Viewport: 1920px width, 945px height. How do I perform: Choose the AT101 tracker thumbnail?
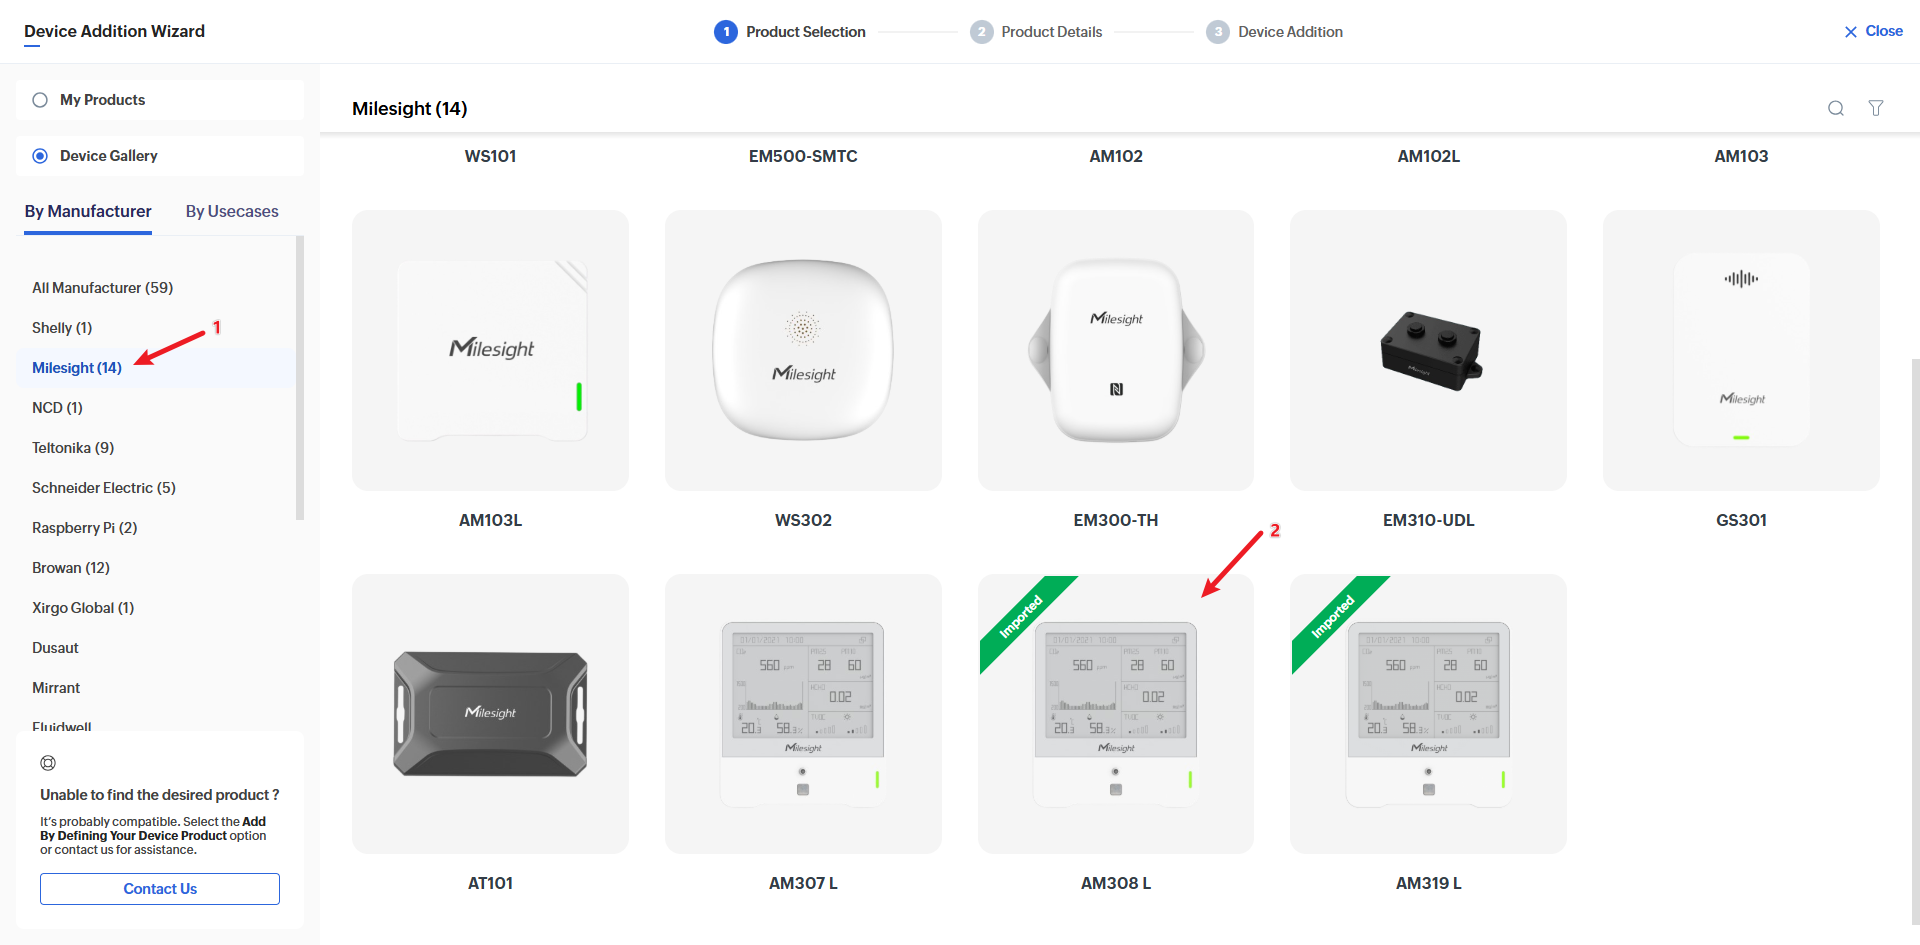pyautogui.click(x=490, y=714)
